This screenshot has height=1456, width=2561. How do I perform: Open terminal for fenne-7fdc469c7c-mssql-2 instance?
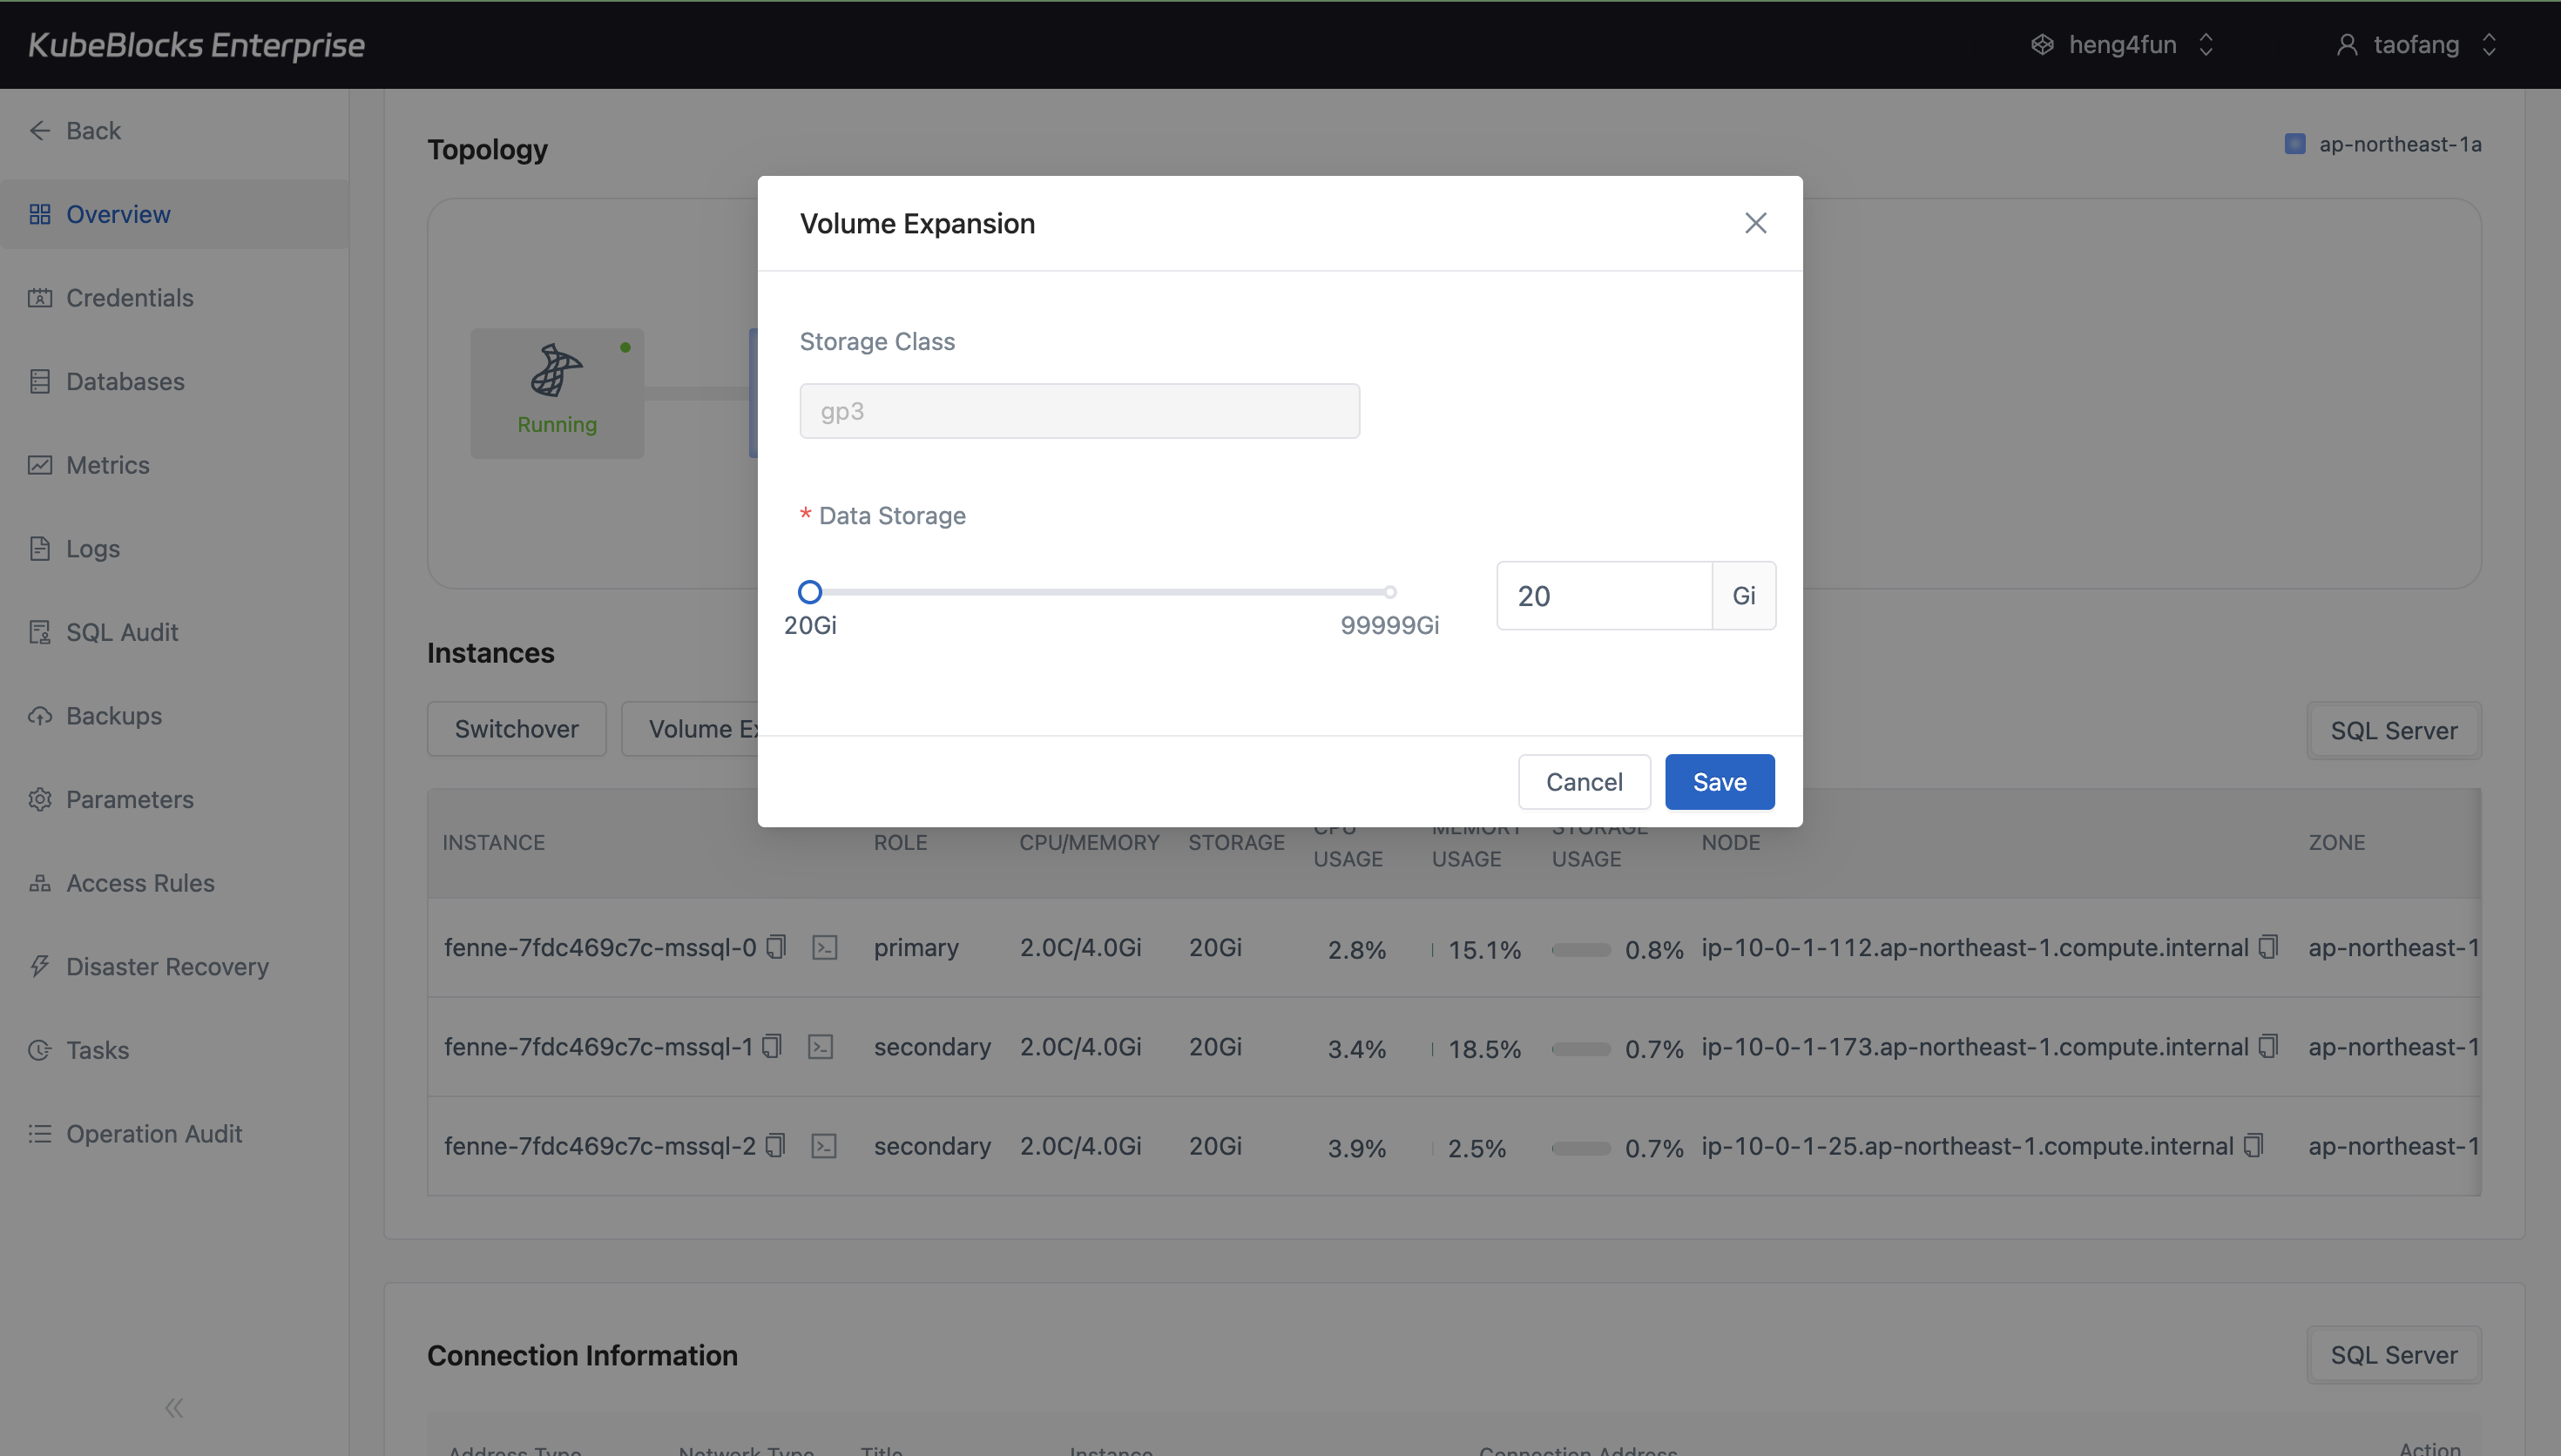click(823, 1146)
